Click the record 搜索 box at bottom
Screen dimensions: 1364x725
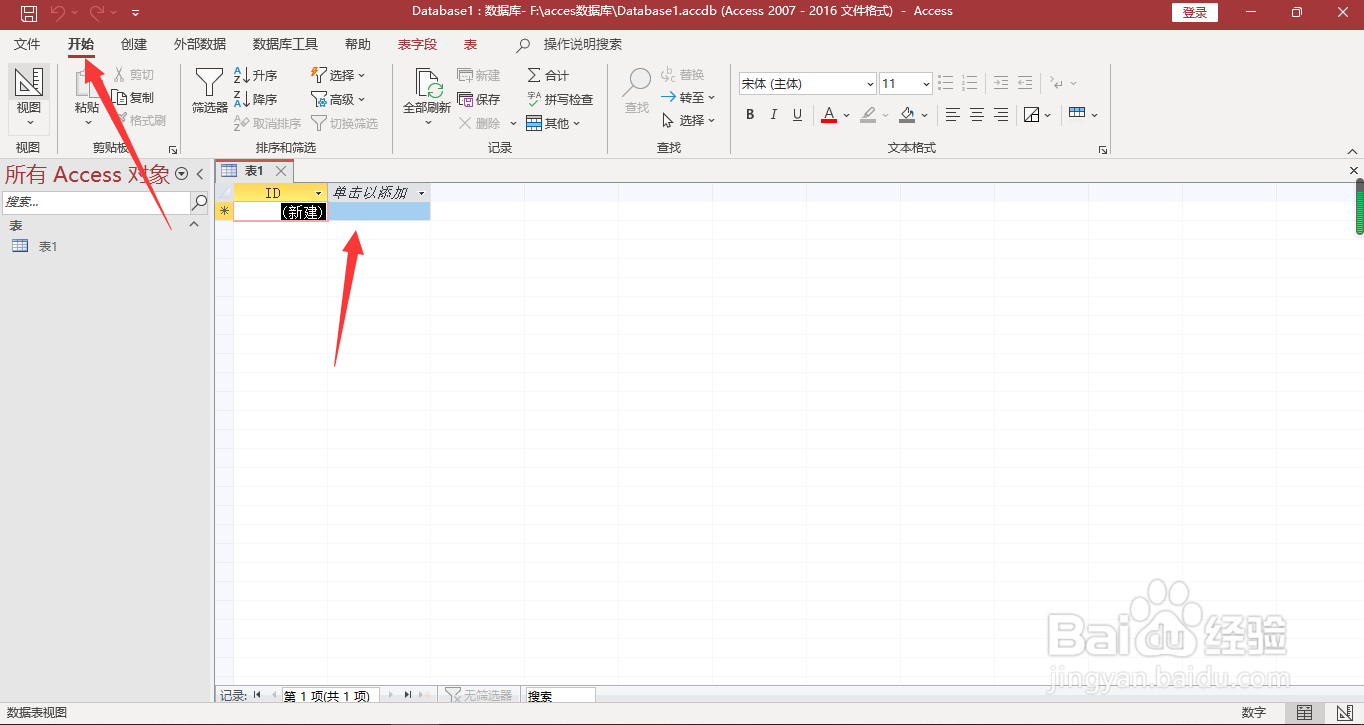tap(560, 696)
